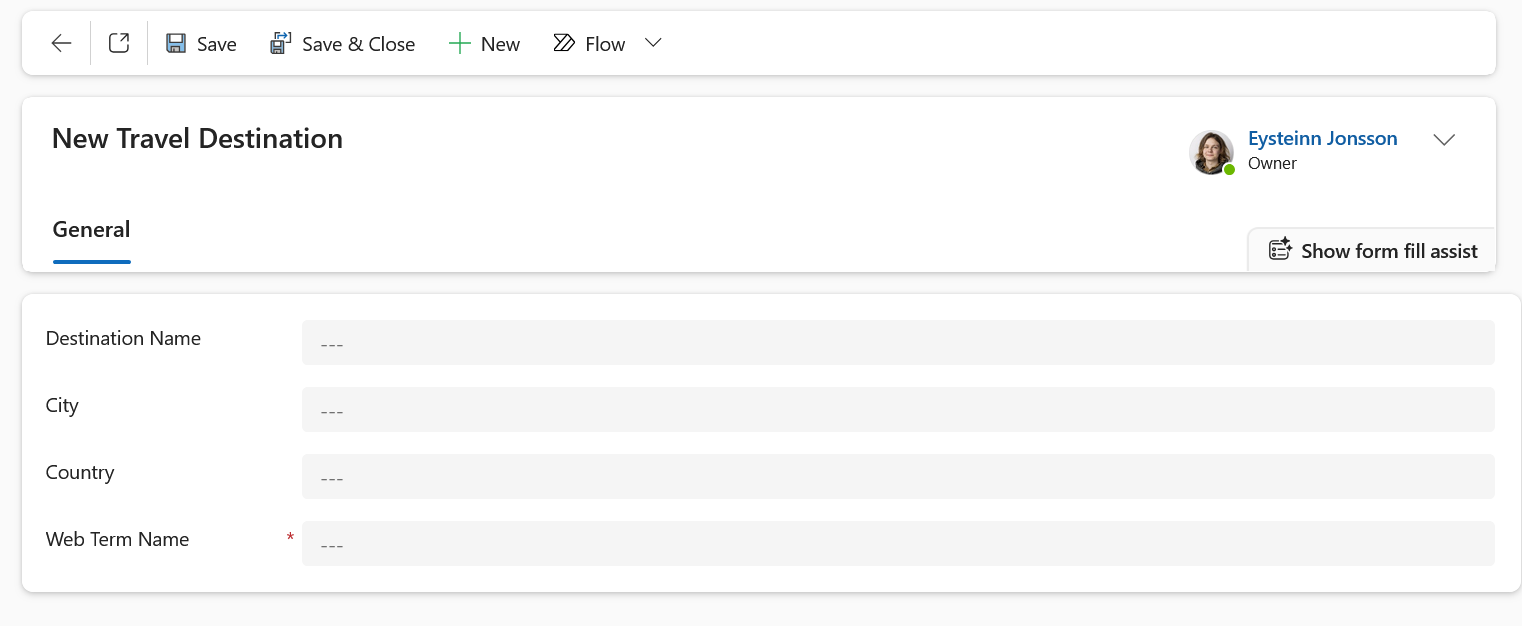Expand the Flow dropdown chevron
1523x626 pixels.
click(653, 43)
